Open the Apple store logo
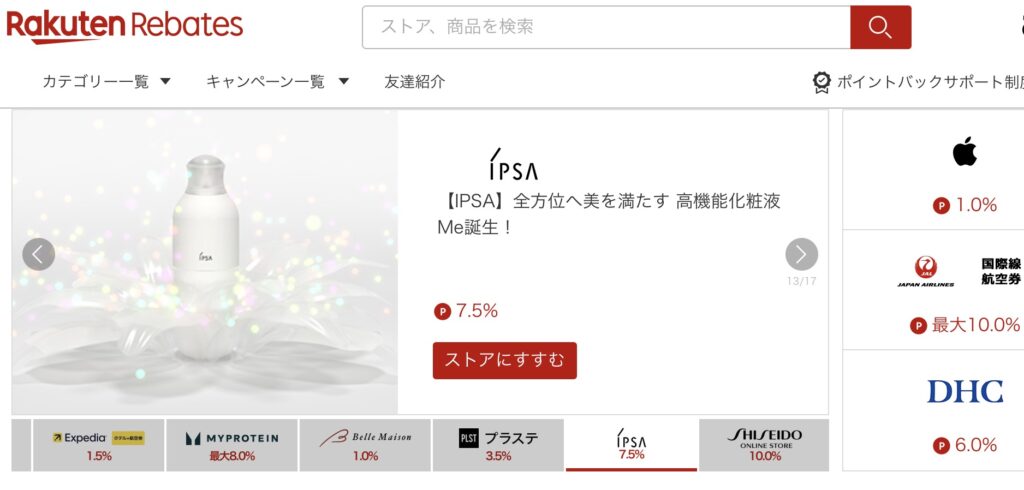The image size is (1024, 490). (964, 152)
